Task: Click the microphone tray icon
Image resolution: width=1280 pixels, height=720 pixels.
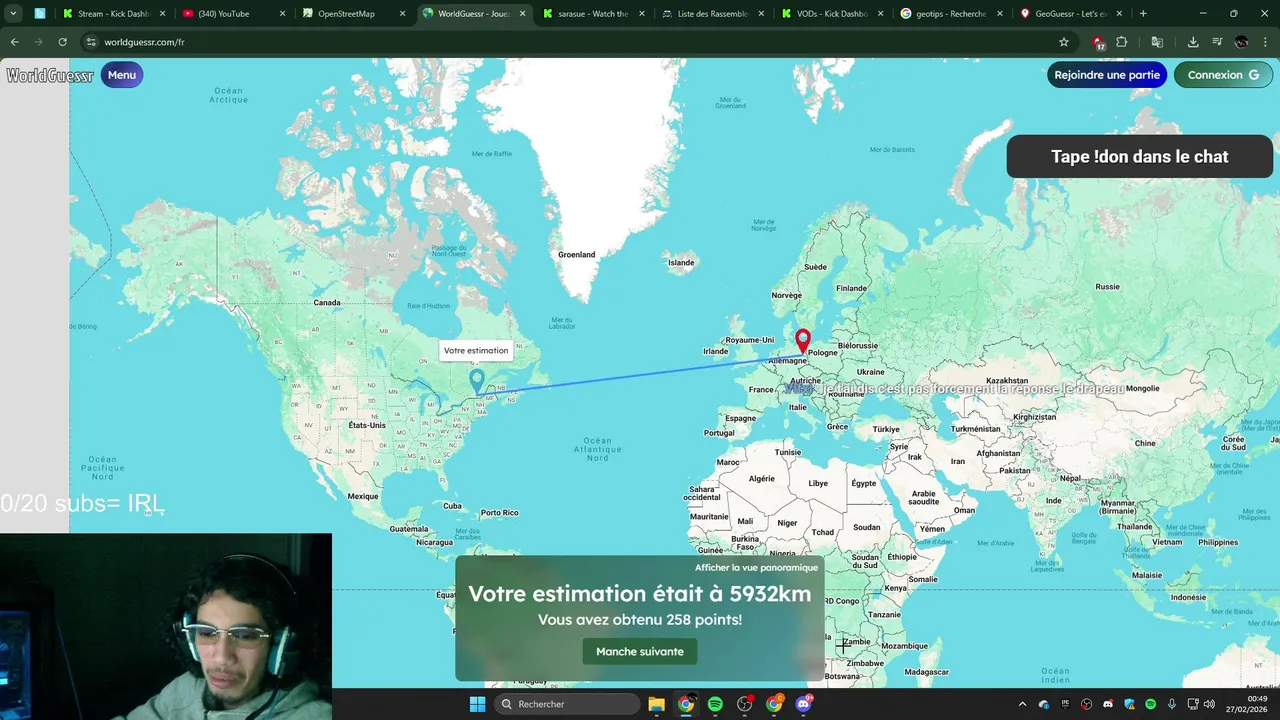Action: click(1171, 704)
